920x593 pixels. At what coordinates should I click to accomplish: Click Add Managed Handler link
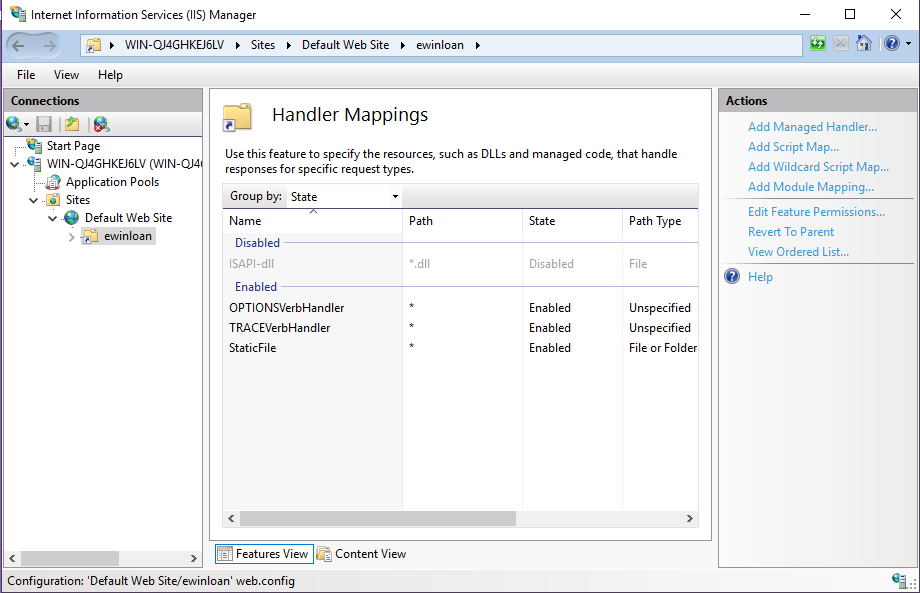point(812,127)
